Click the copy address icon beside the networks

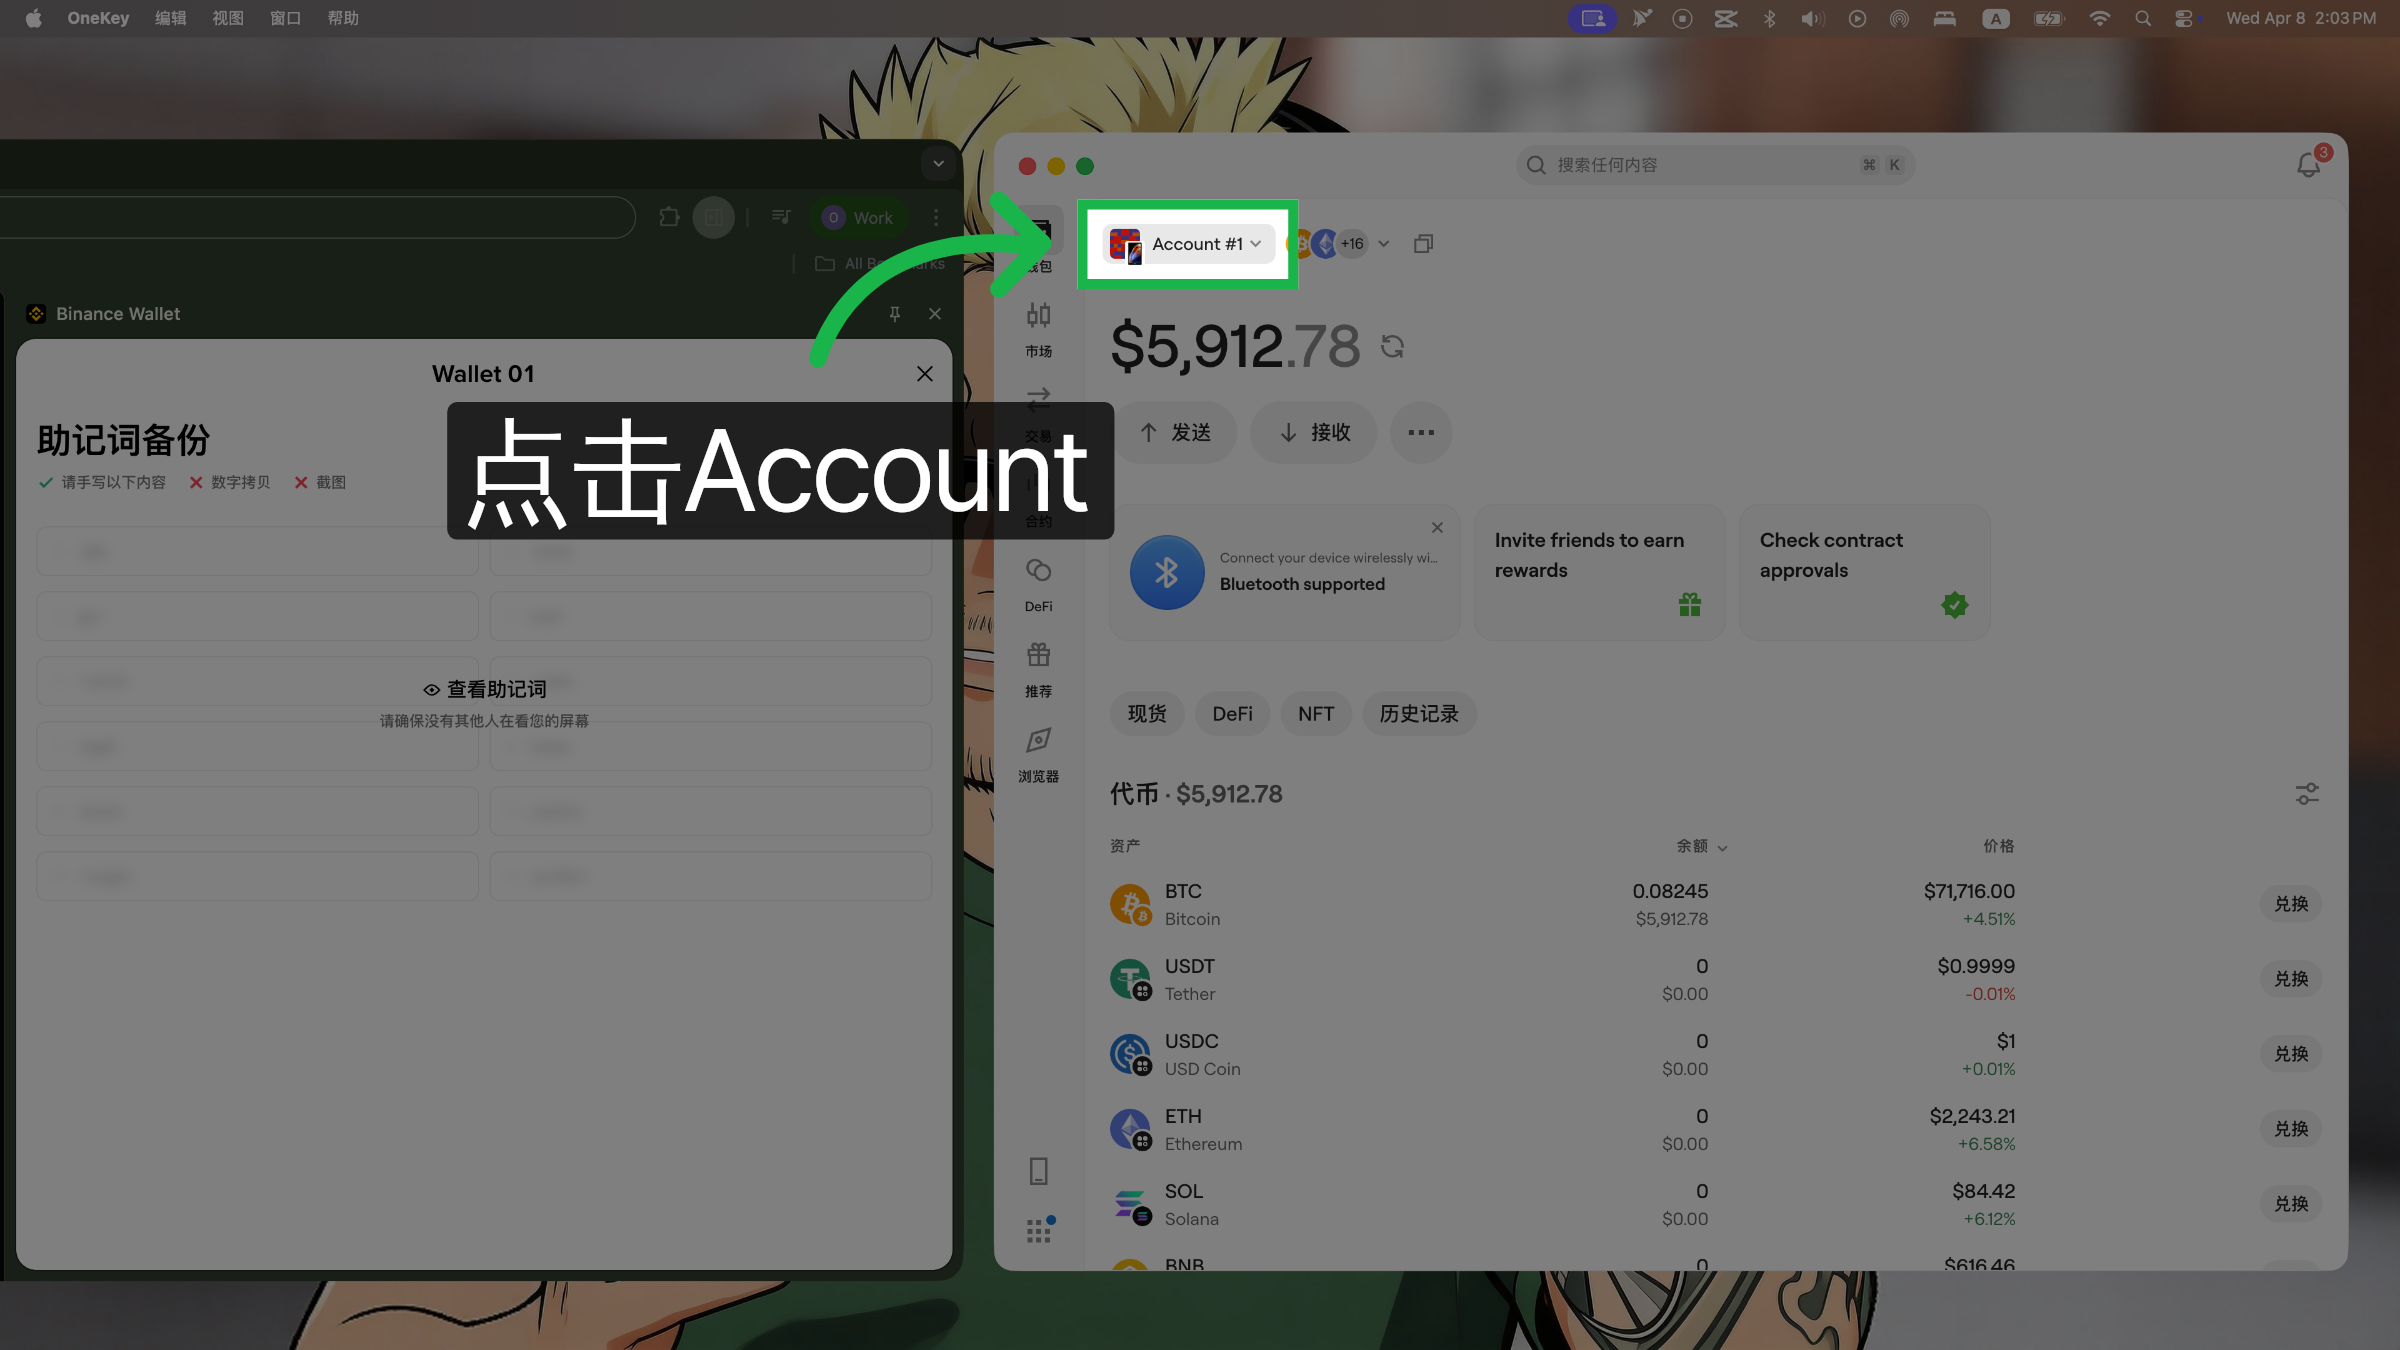pos(1424,244)
